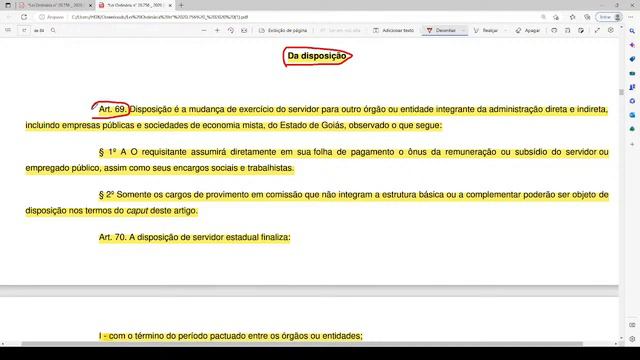Launch Copilot from the sidebar

pos(632,45)
